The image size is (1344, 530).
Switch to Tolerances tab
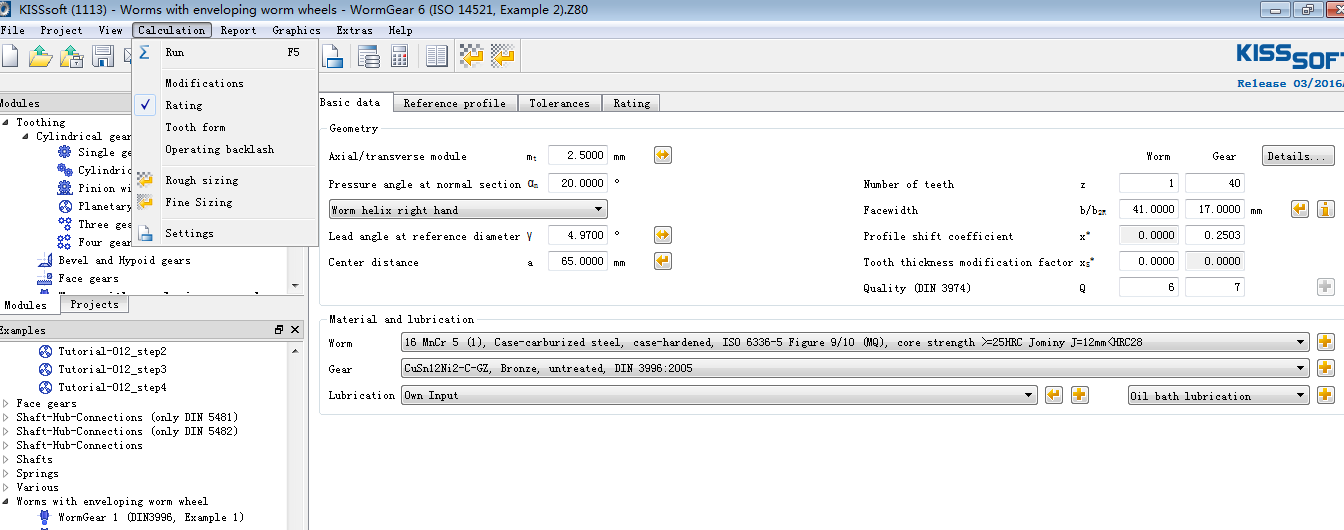559,103
